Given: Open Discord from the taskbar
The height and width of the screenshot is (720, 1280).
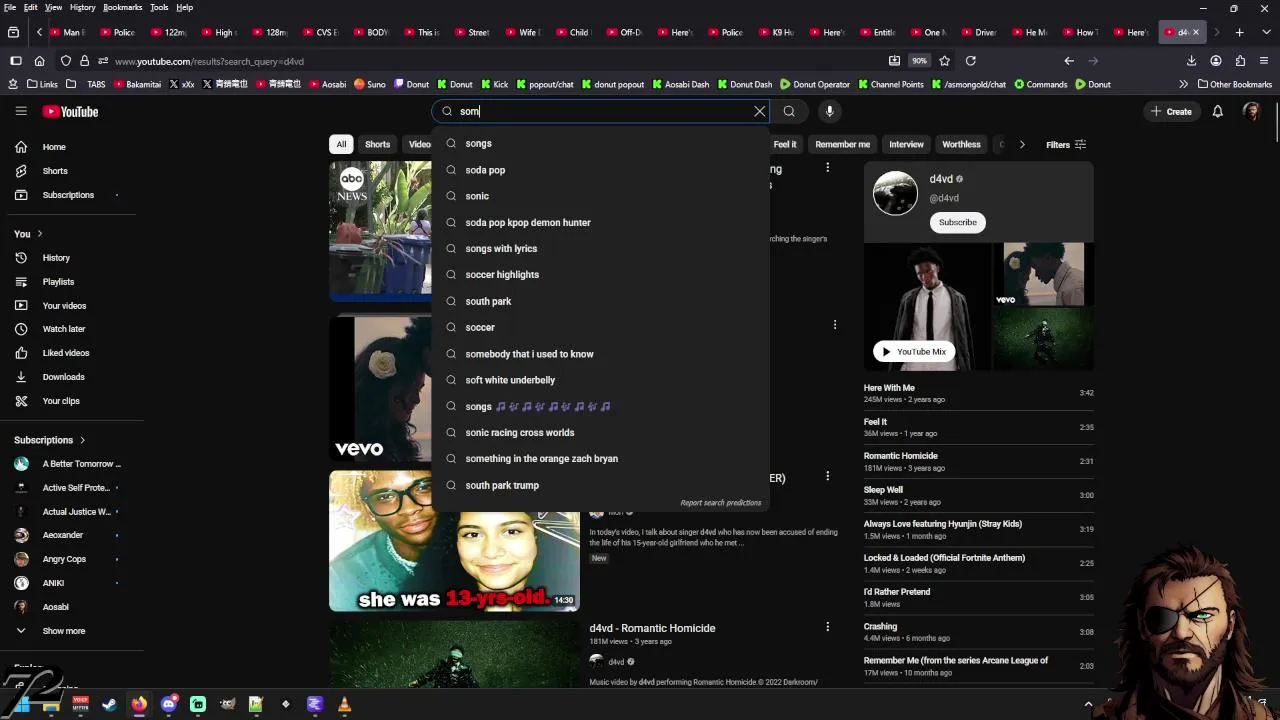Looking at the screenshot, I should pyautogui.click(x=168, y=704).
